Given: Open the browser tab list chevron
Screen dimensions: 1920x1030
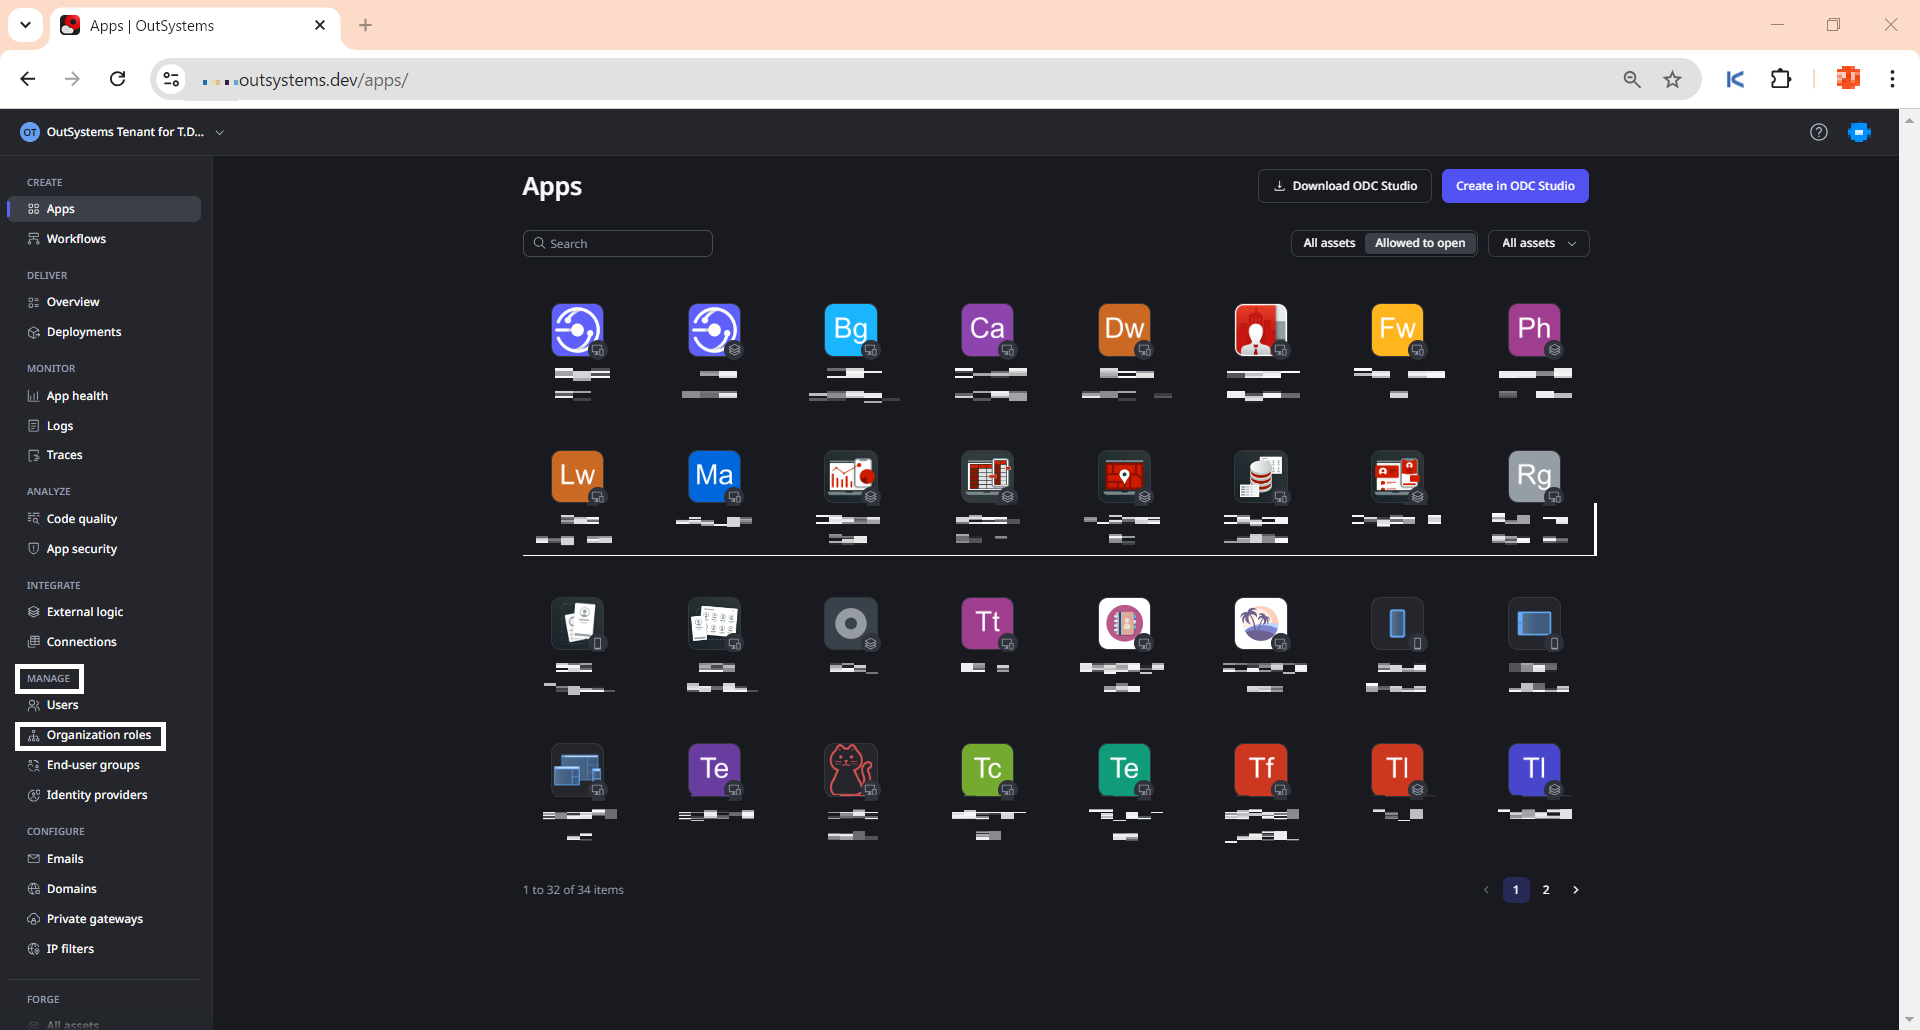Looking at the screenshot, I should (25, 25).
